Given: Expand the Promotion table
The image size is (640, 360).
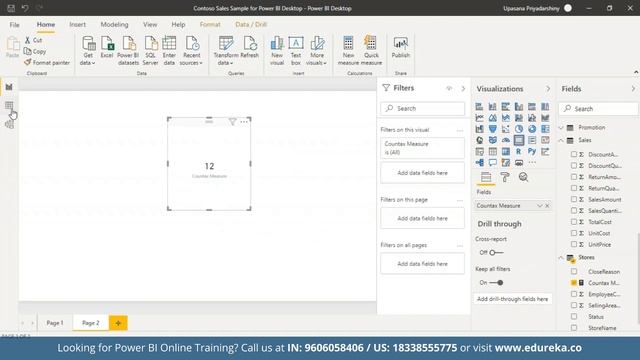Looking at the screenshot, I should pos(561,128).
